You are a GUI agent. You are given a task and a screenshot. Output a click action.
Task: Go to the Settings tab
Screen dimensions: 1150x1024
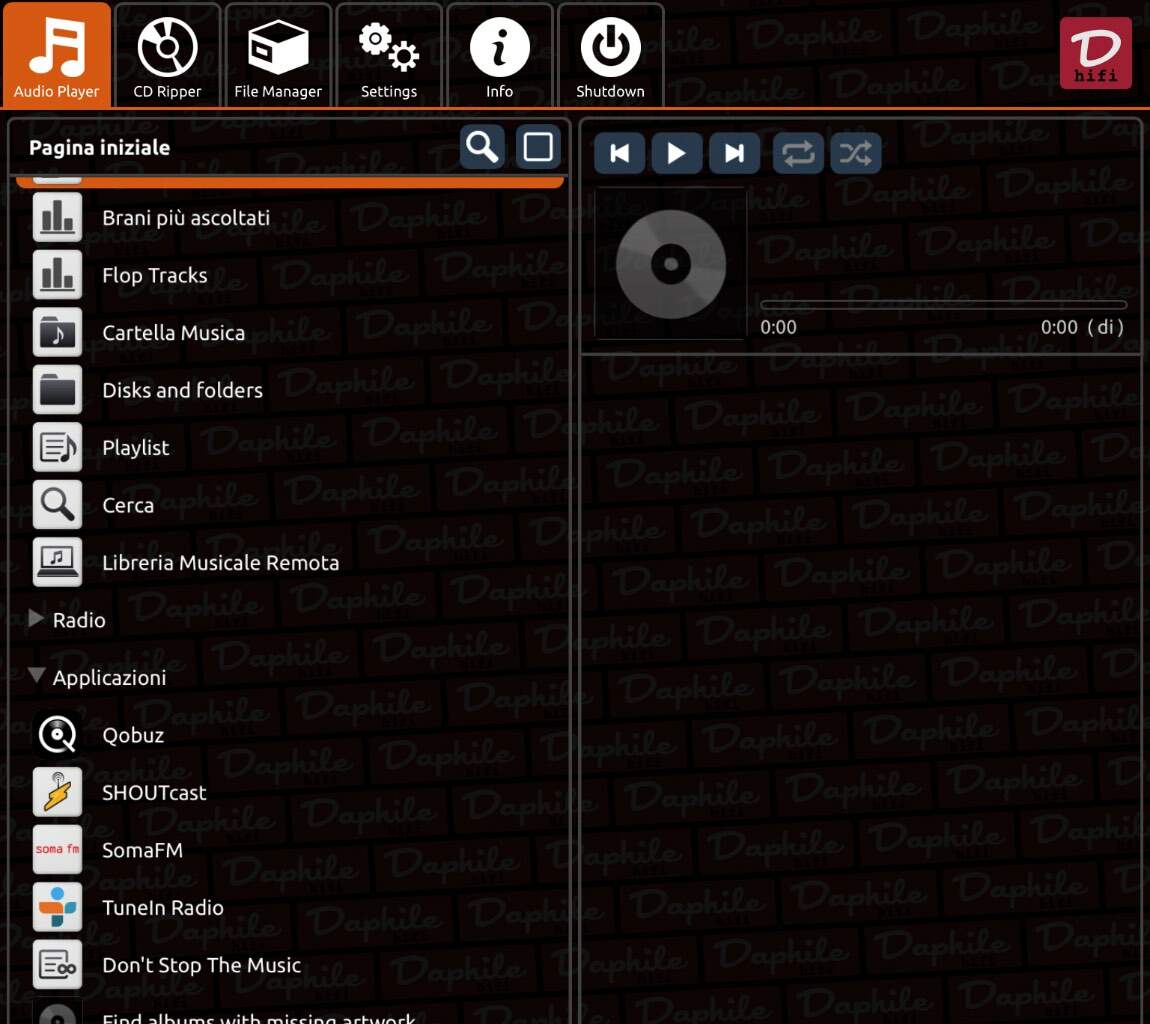[389, 54]
